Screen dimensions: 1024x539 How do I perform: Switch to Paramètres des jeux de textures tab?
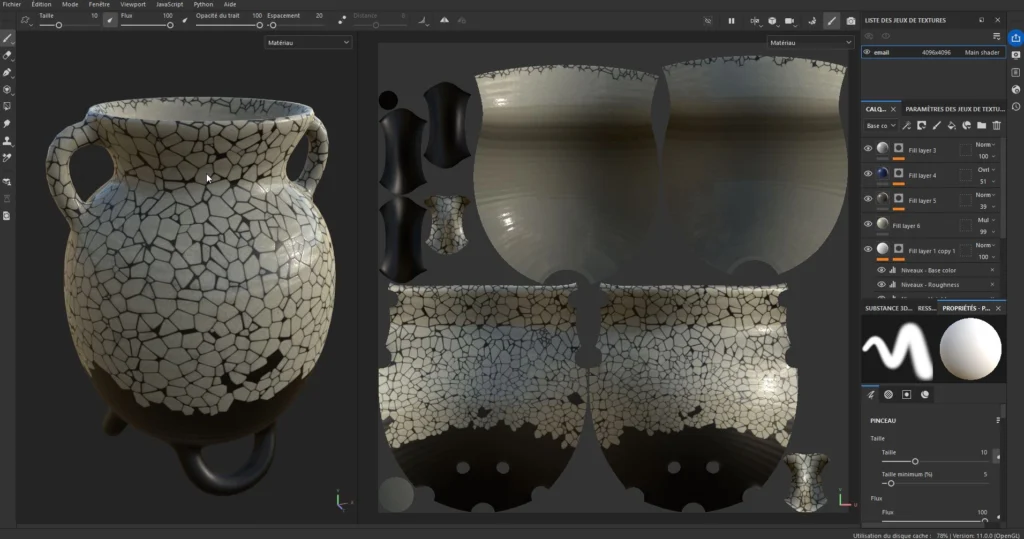pos(954,108)
